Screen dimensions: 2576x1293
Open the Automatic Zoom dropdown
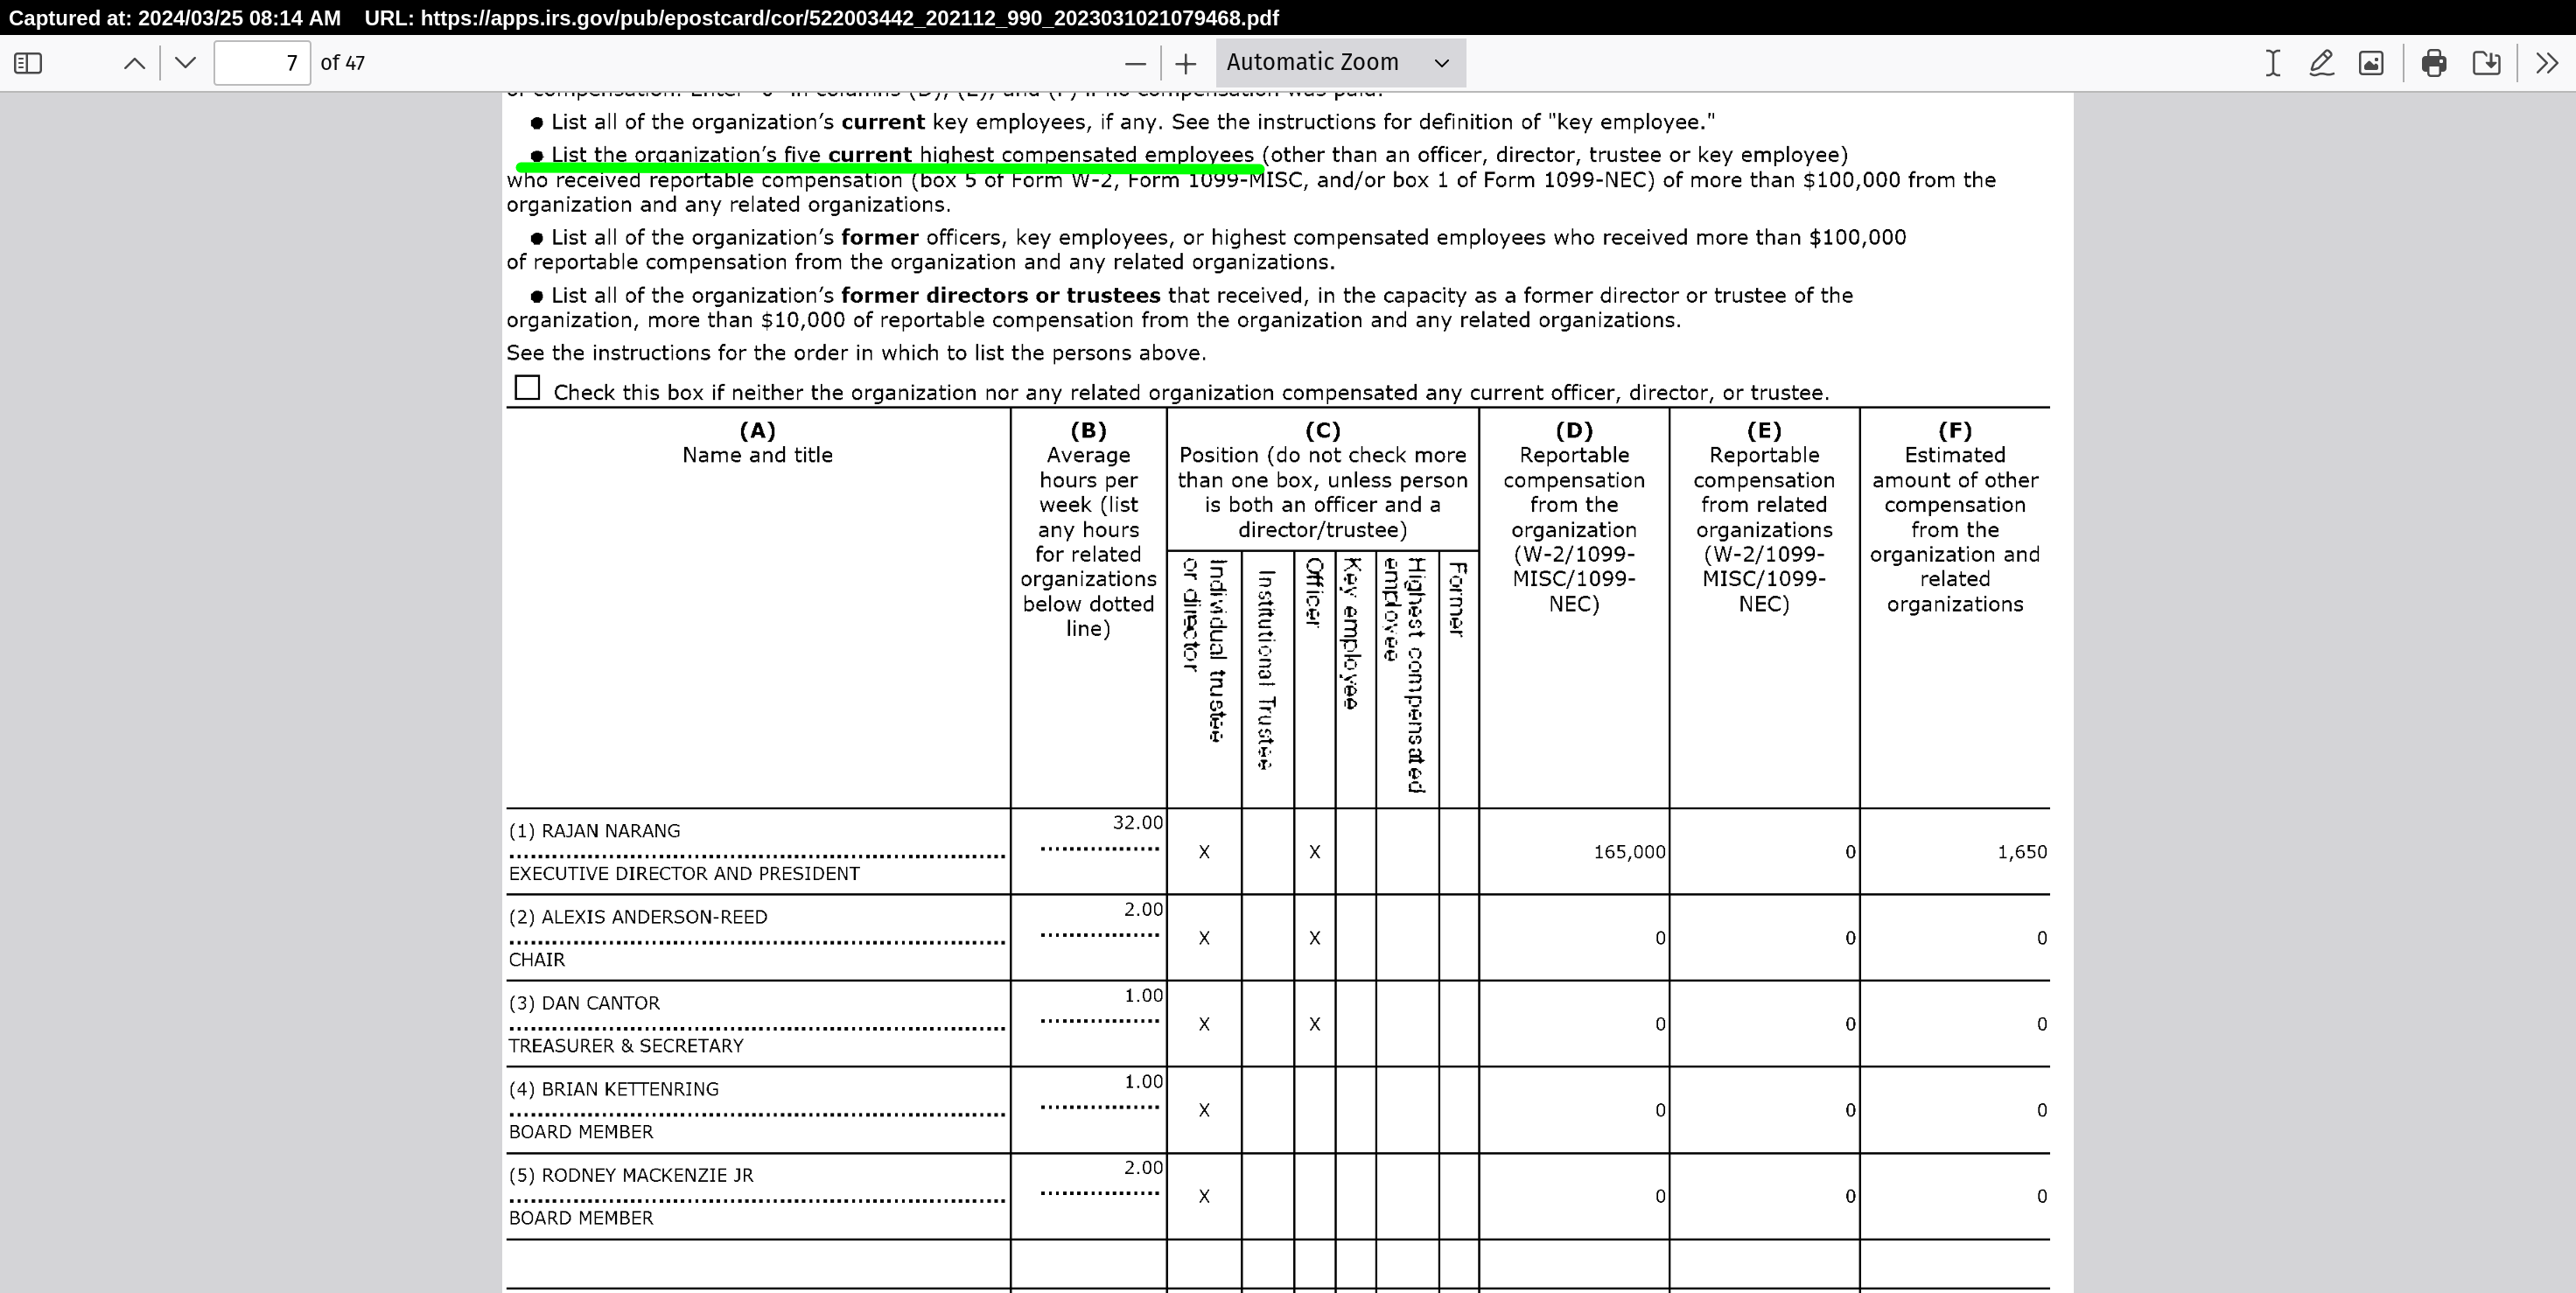click(x=1340, y=63)
